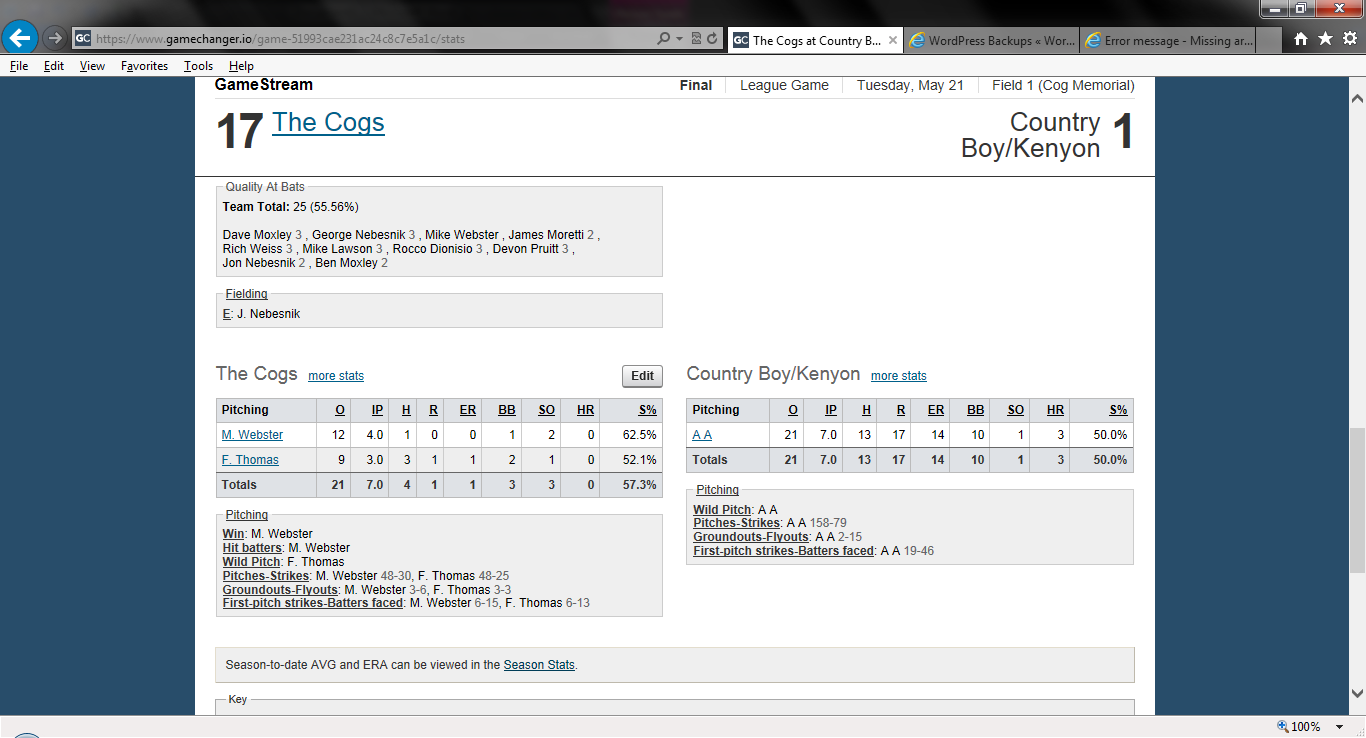Screen dimensions: 1366x738
Task: Click the refresh page icon
Action: point(712,39)
